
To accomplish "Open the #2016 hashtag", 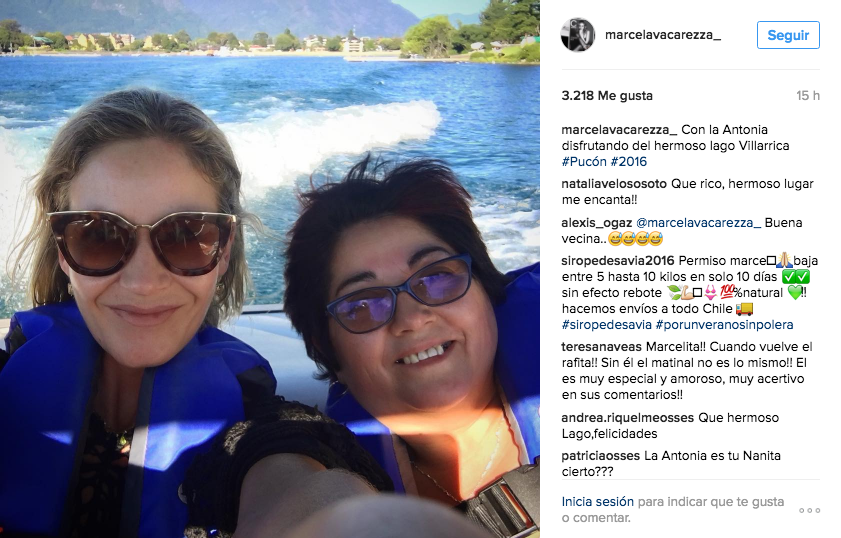I will (629, 161).
